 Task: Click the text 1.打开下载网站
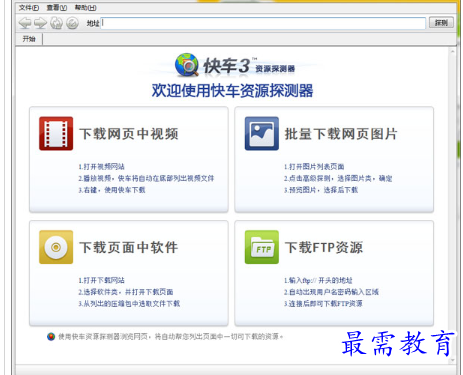pos(101,280)
